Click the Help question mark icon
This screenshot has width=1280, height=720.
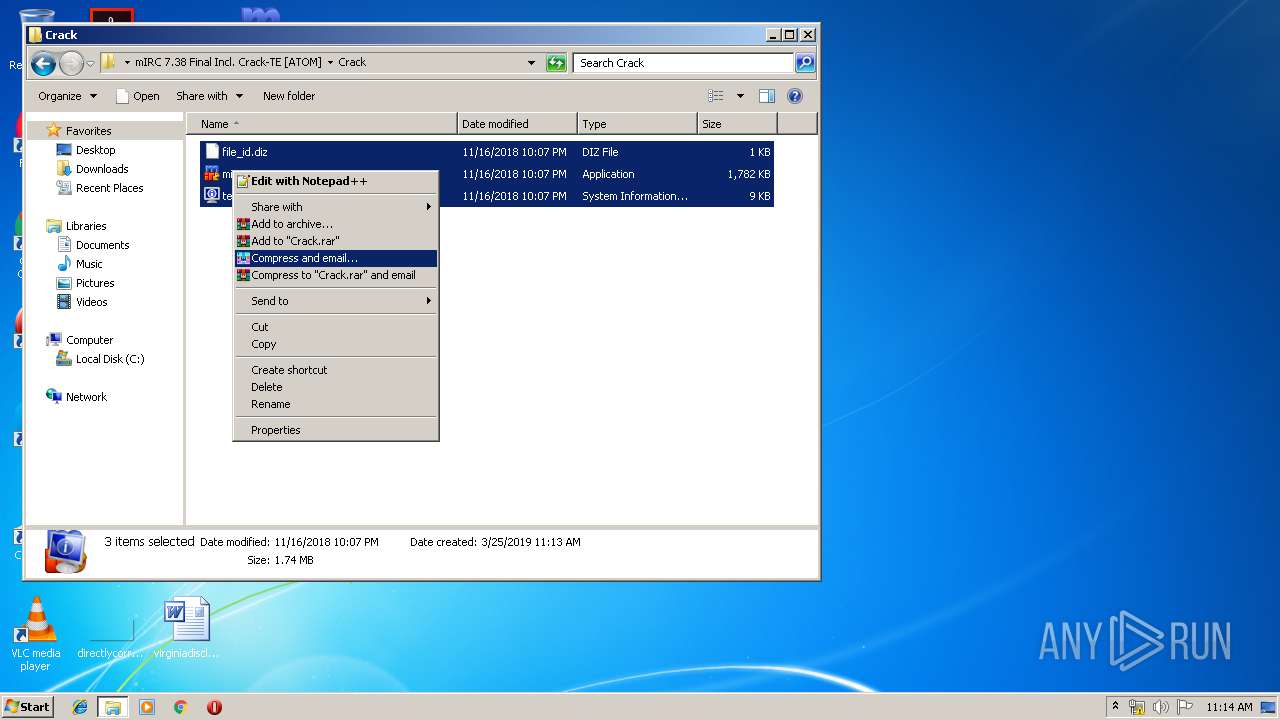click(795, 96)
